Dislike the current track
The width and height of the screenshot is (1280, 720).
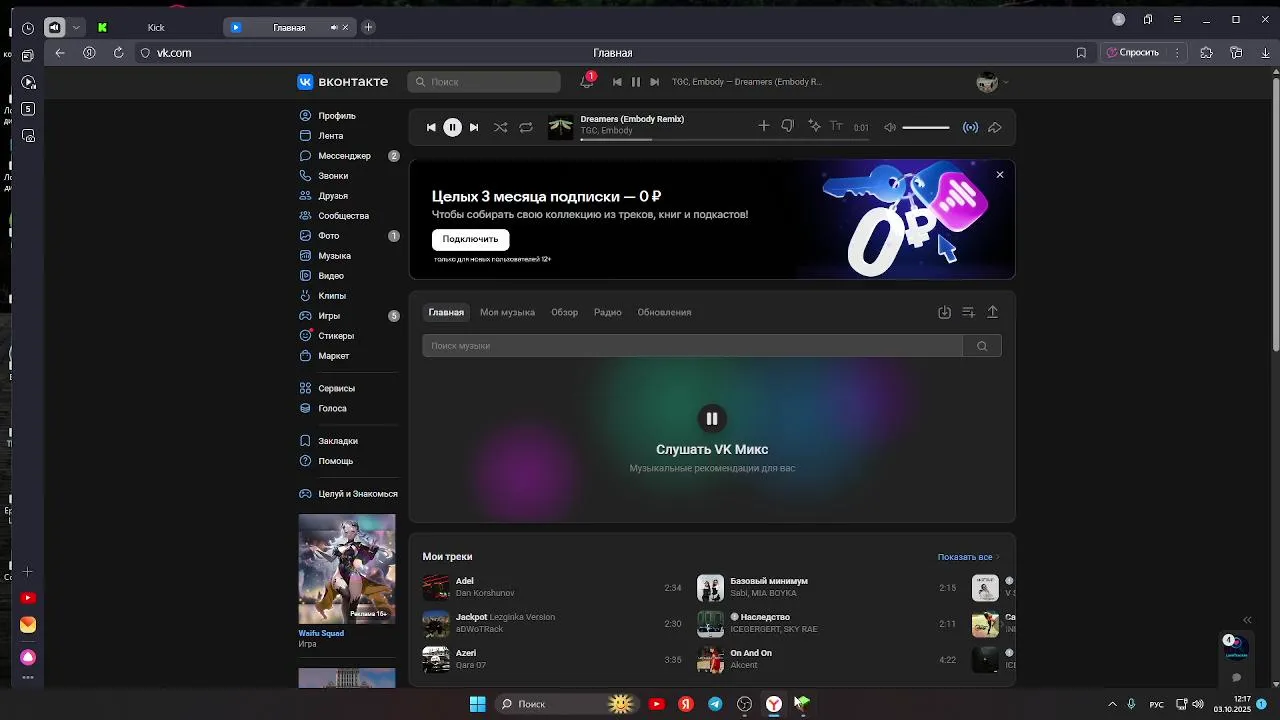tap(788, 126)
